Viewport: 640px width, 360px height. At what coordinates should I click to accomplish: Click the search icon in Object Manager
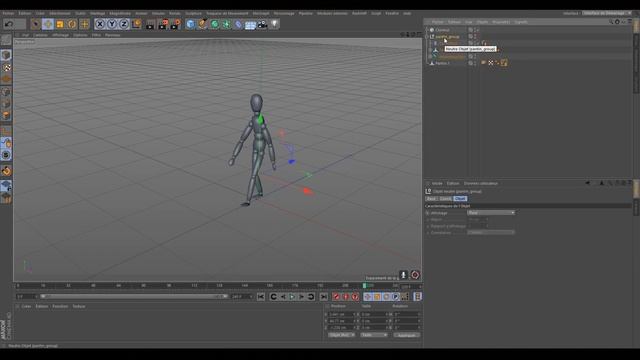(611, 22)
